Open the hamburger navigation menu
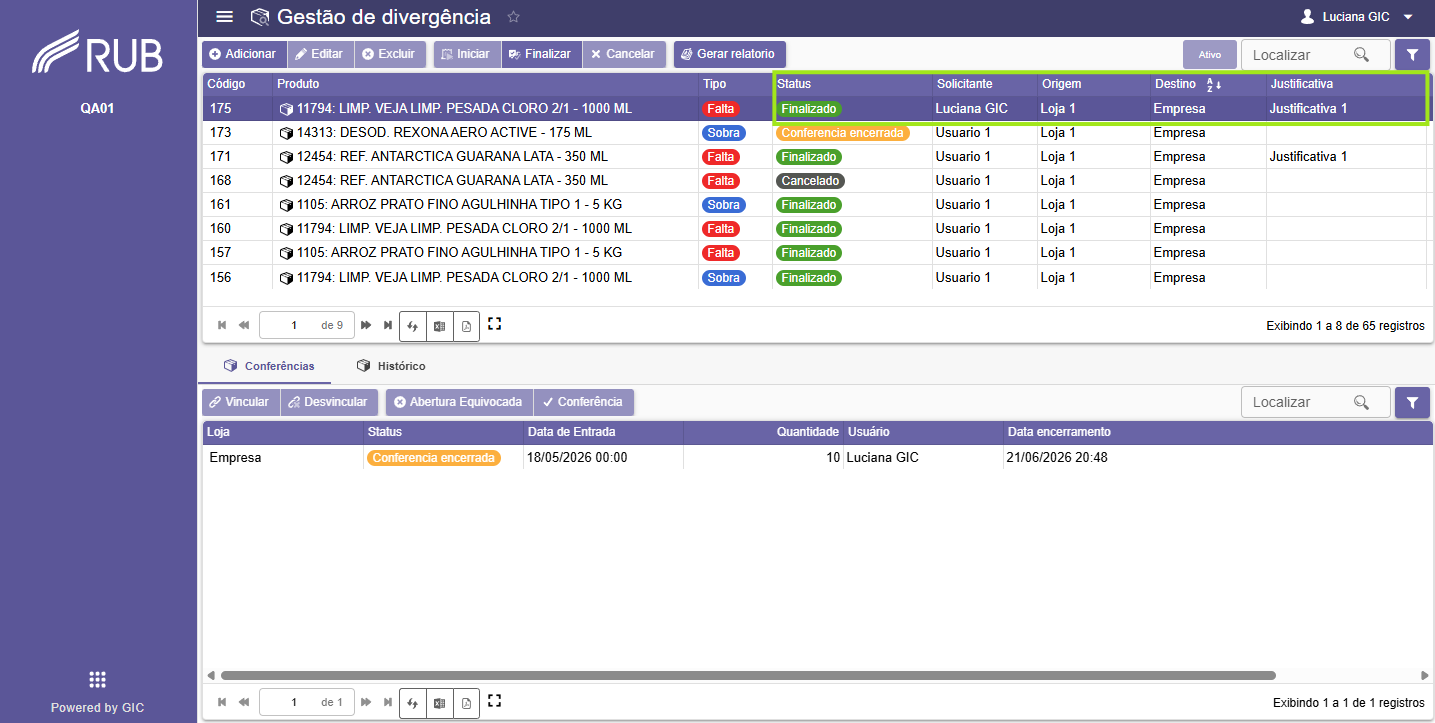Screen dimensions: 1435x723 point(225,17)
